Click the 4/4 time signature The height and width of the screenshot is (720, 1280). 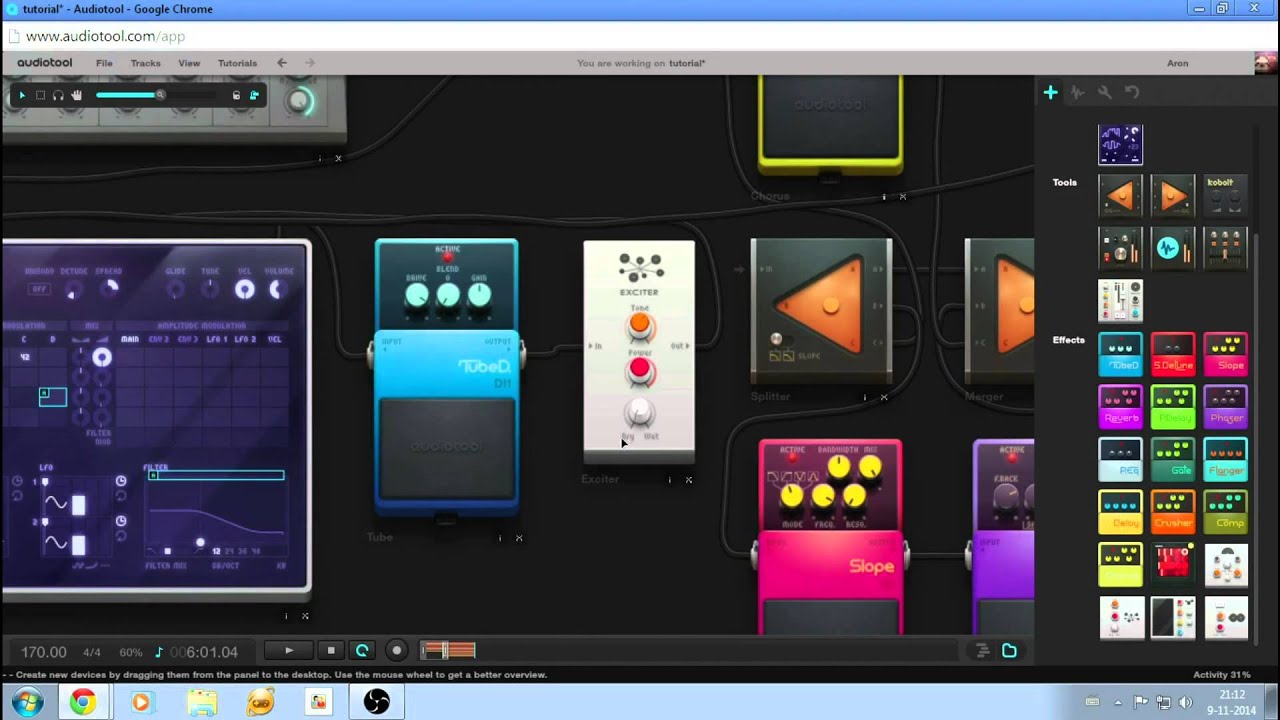point(92,652)
